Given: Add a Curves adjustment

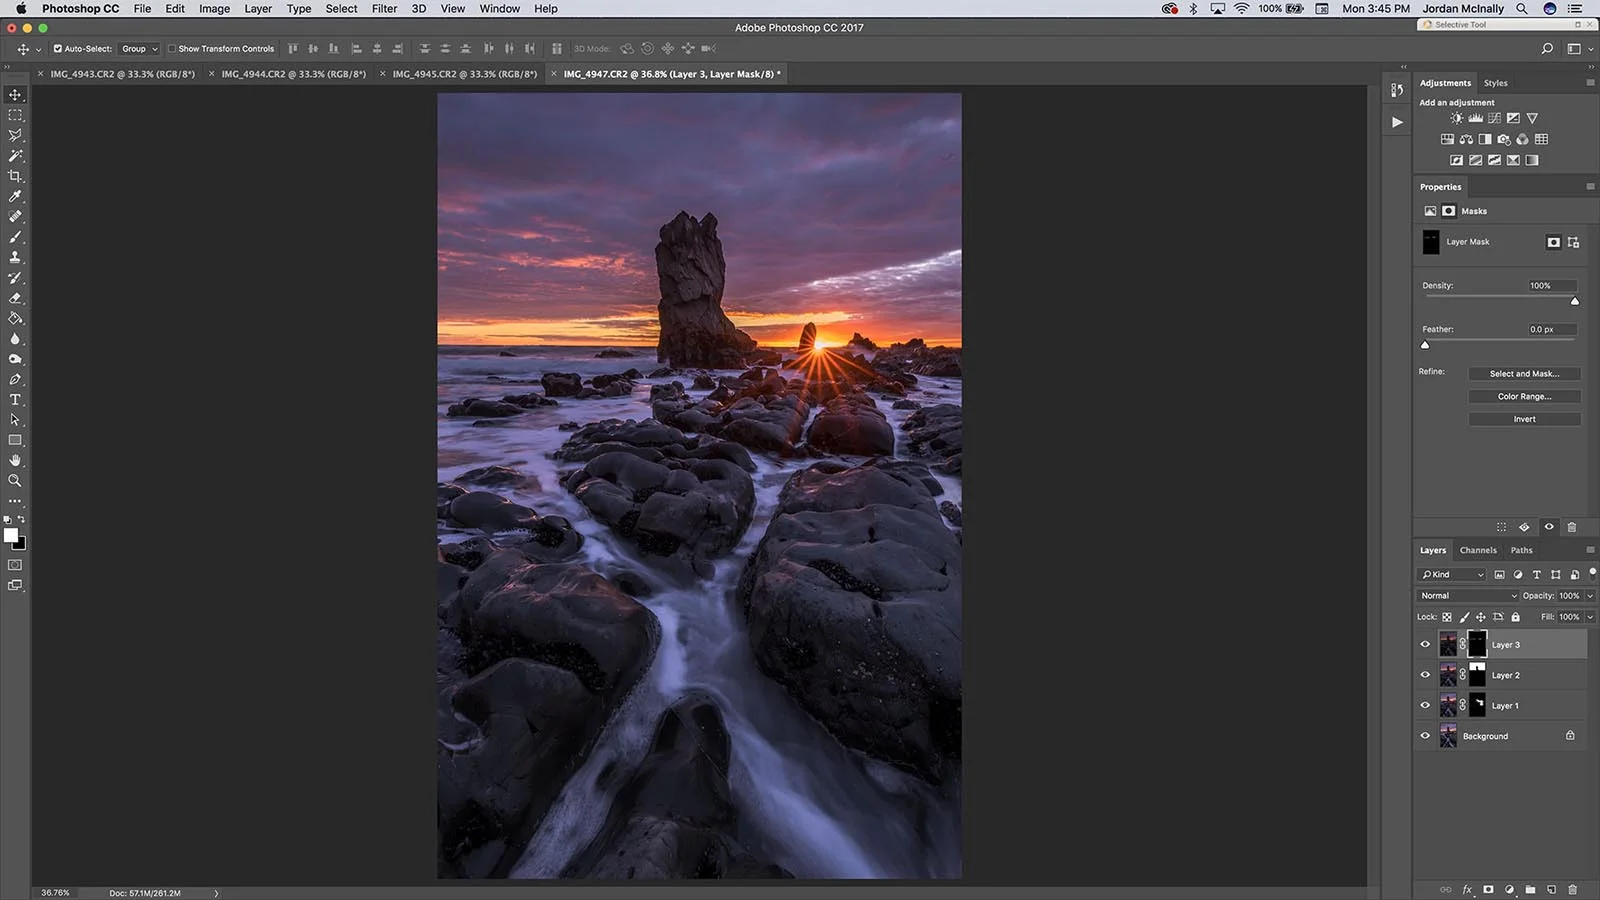Looking at the screenshot, I should [x=1494, y=118].
